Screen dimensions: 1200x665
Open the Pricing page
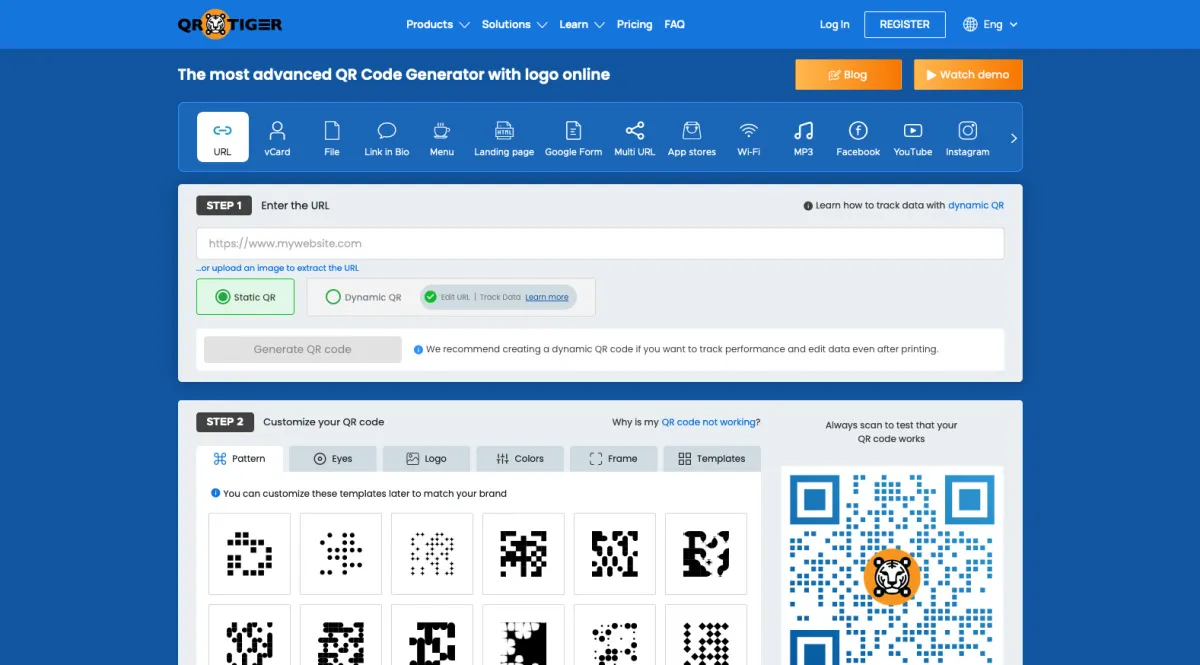click(634, 24)
